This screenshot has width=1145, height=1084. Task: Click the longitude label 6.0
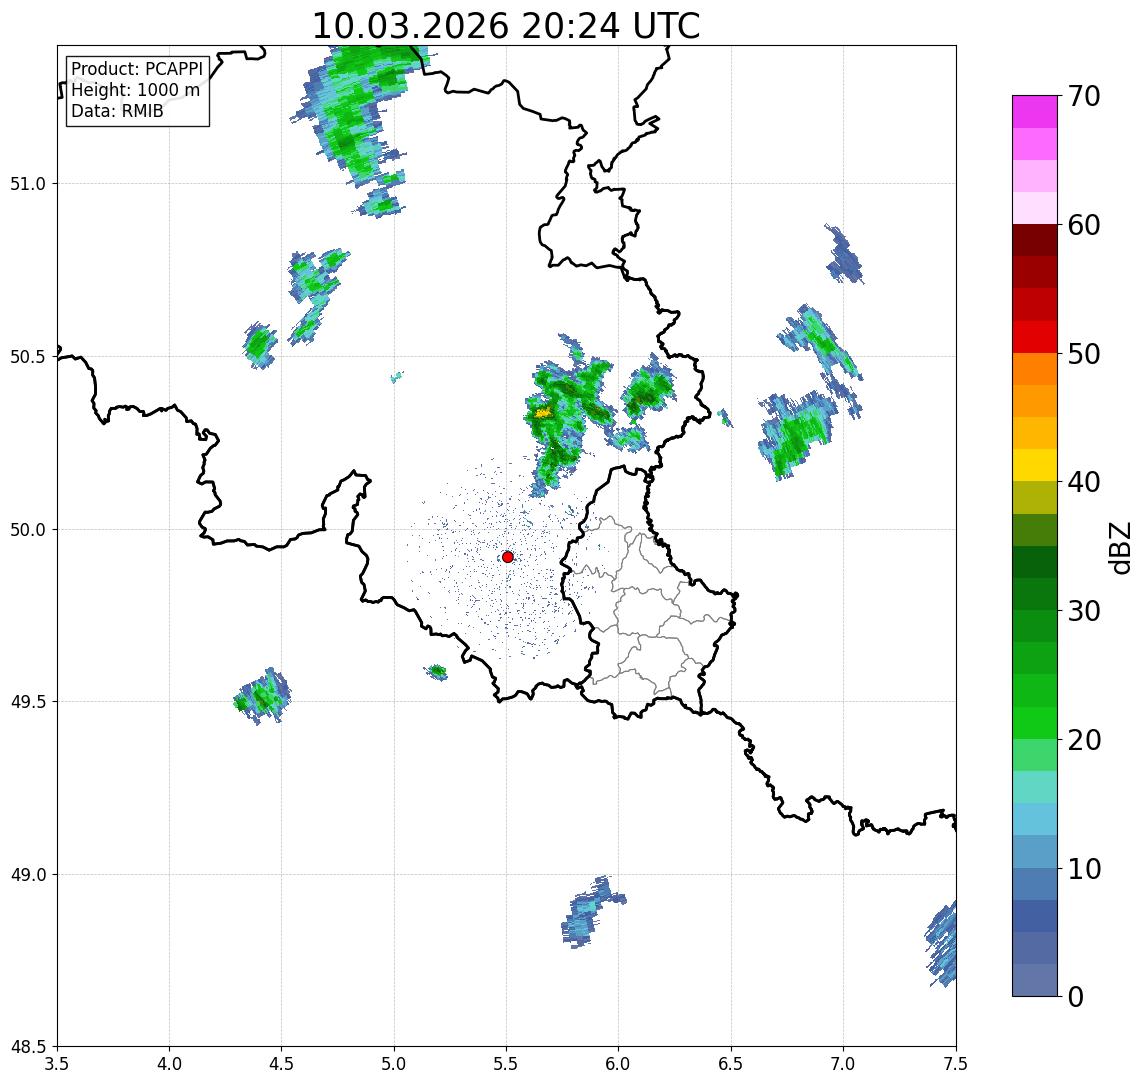[619, 1064]
